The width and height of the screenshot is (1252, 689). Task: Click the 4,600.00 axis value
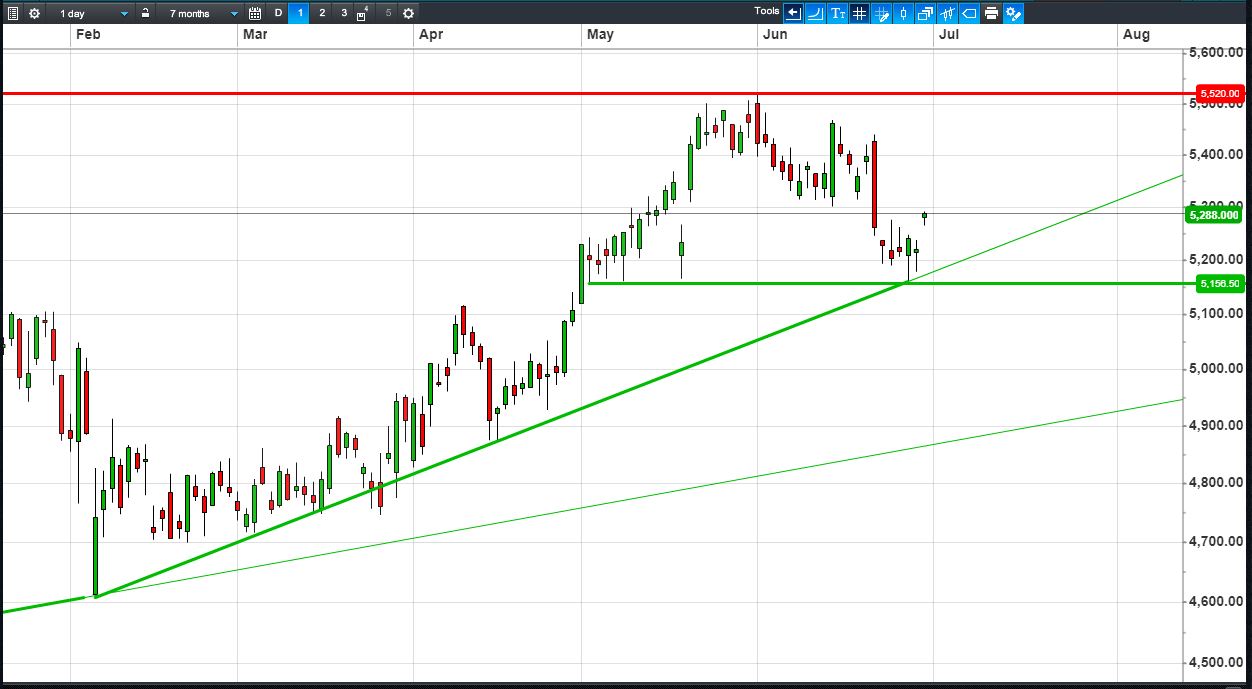point(1216,601)
